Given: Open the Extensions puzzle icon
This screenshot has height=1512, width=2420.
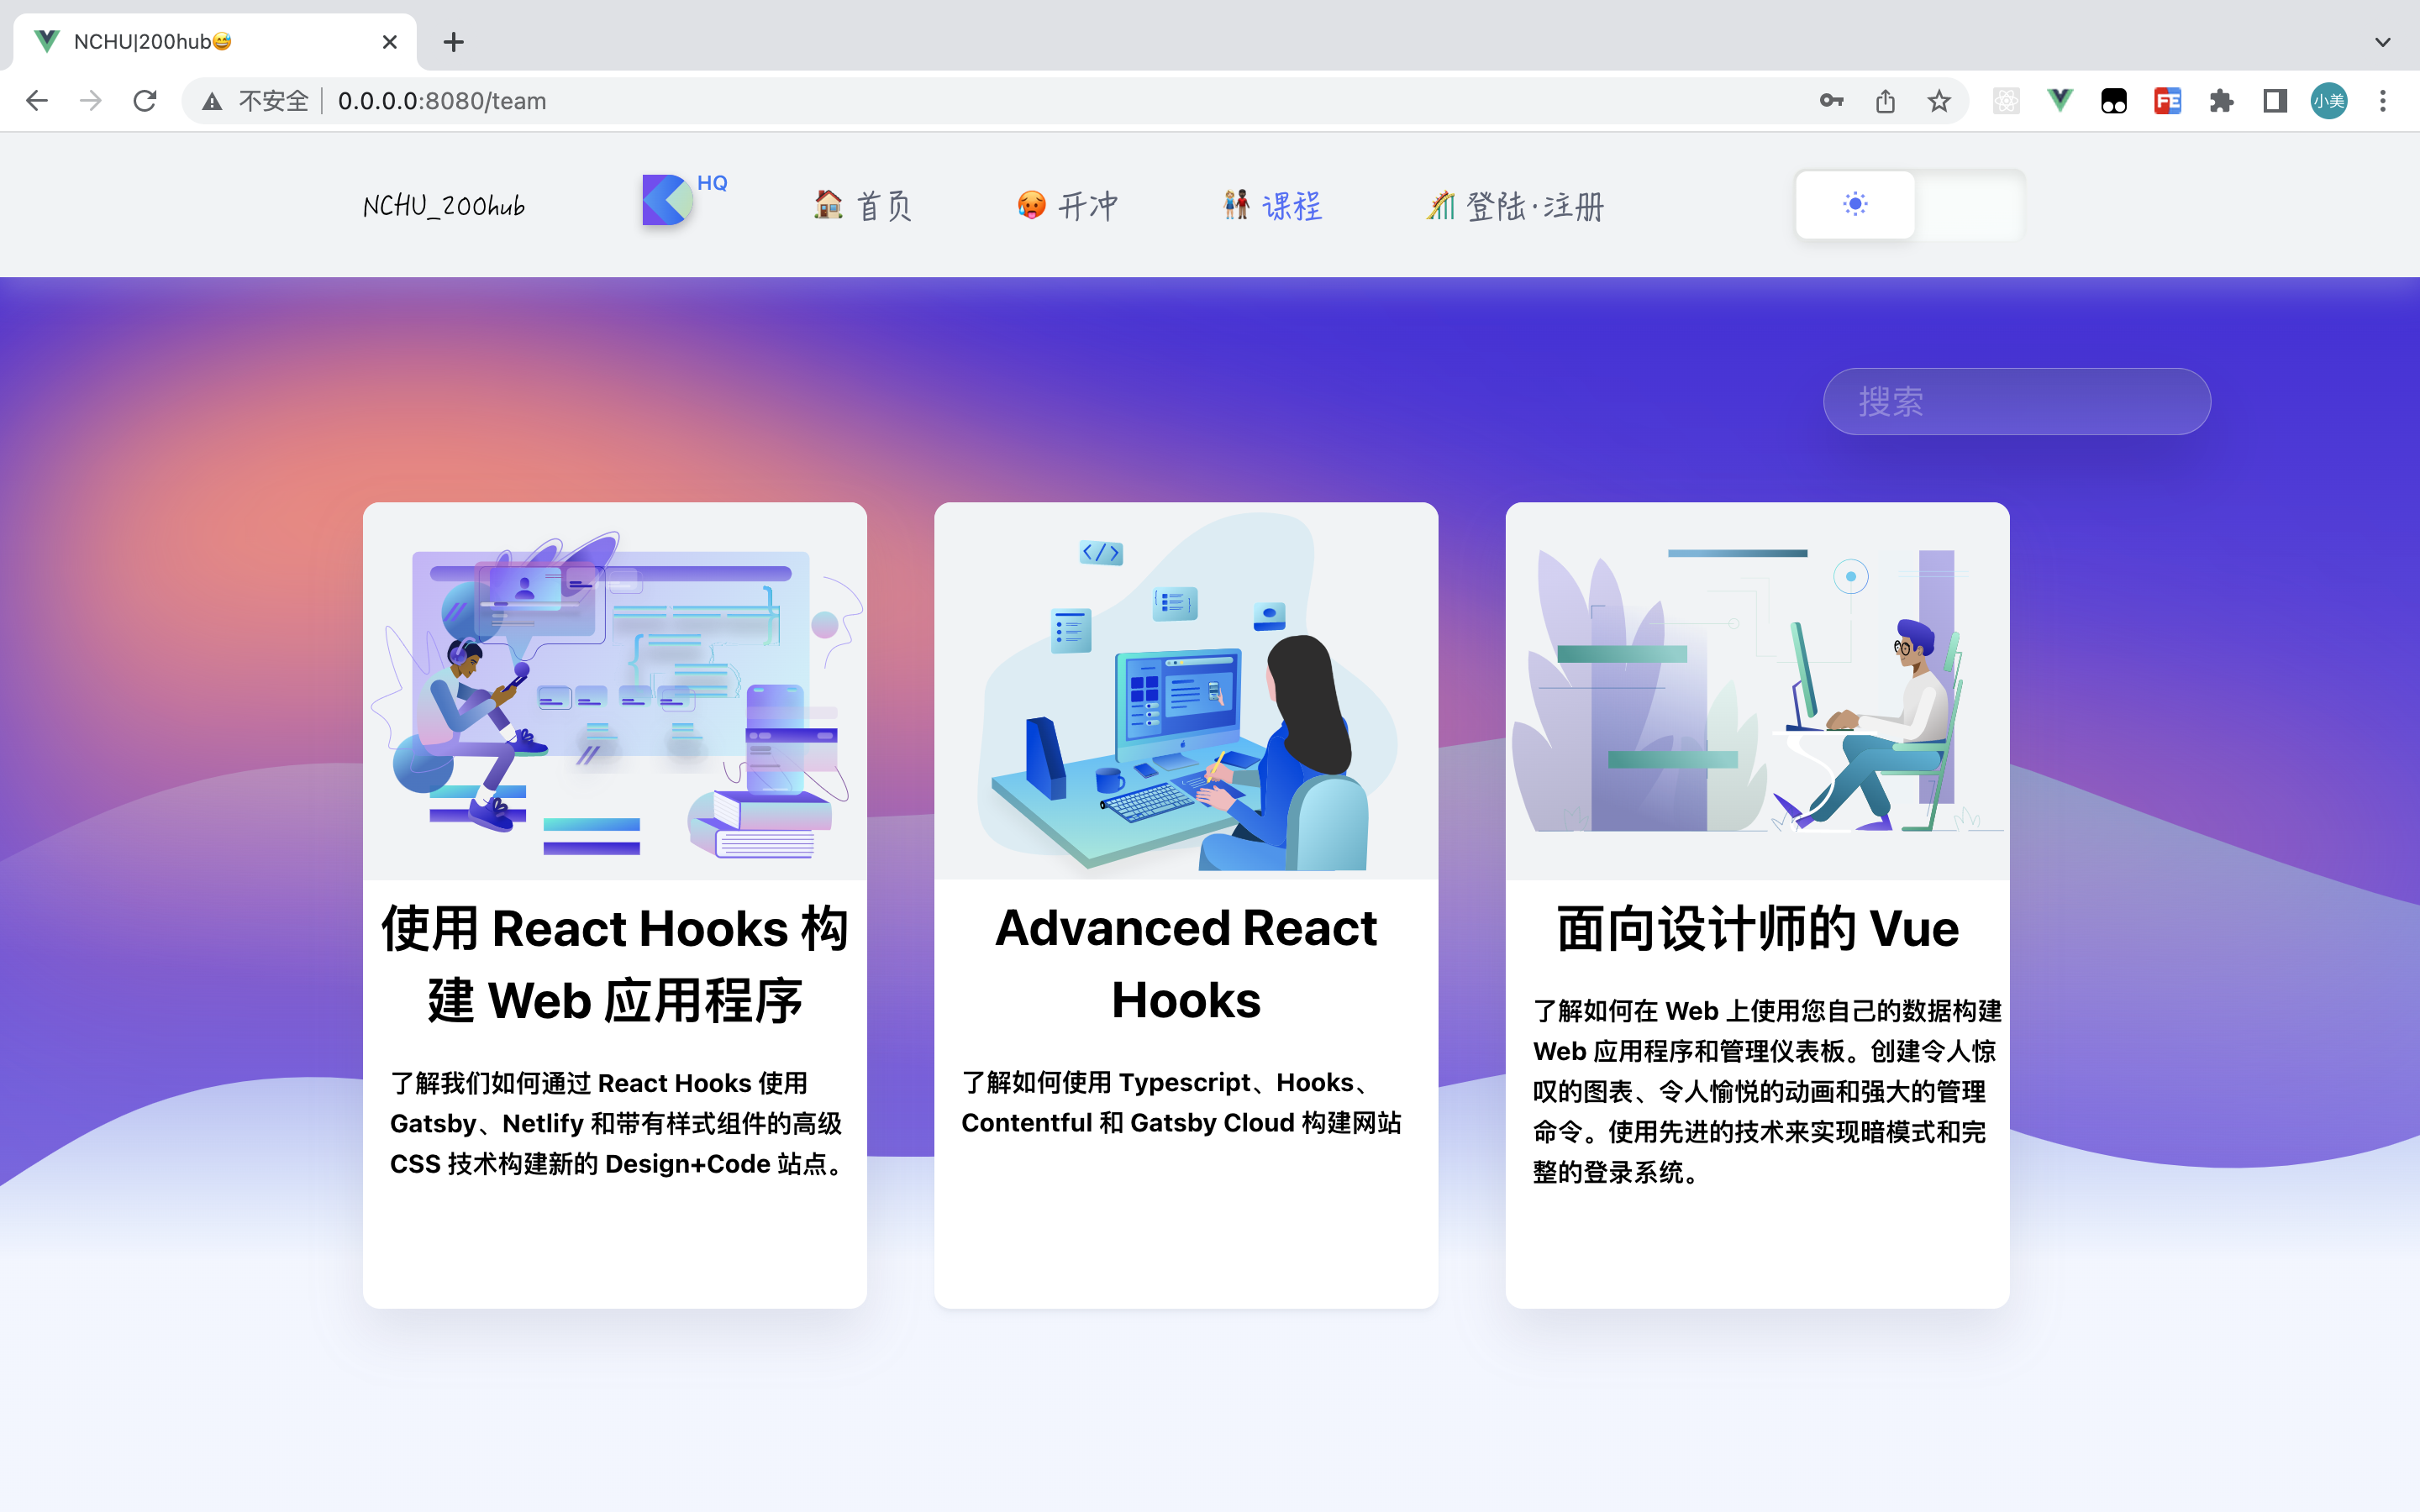Looking at the screenshot, I should click(2221, 101).
